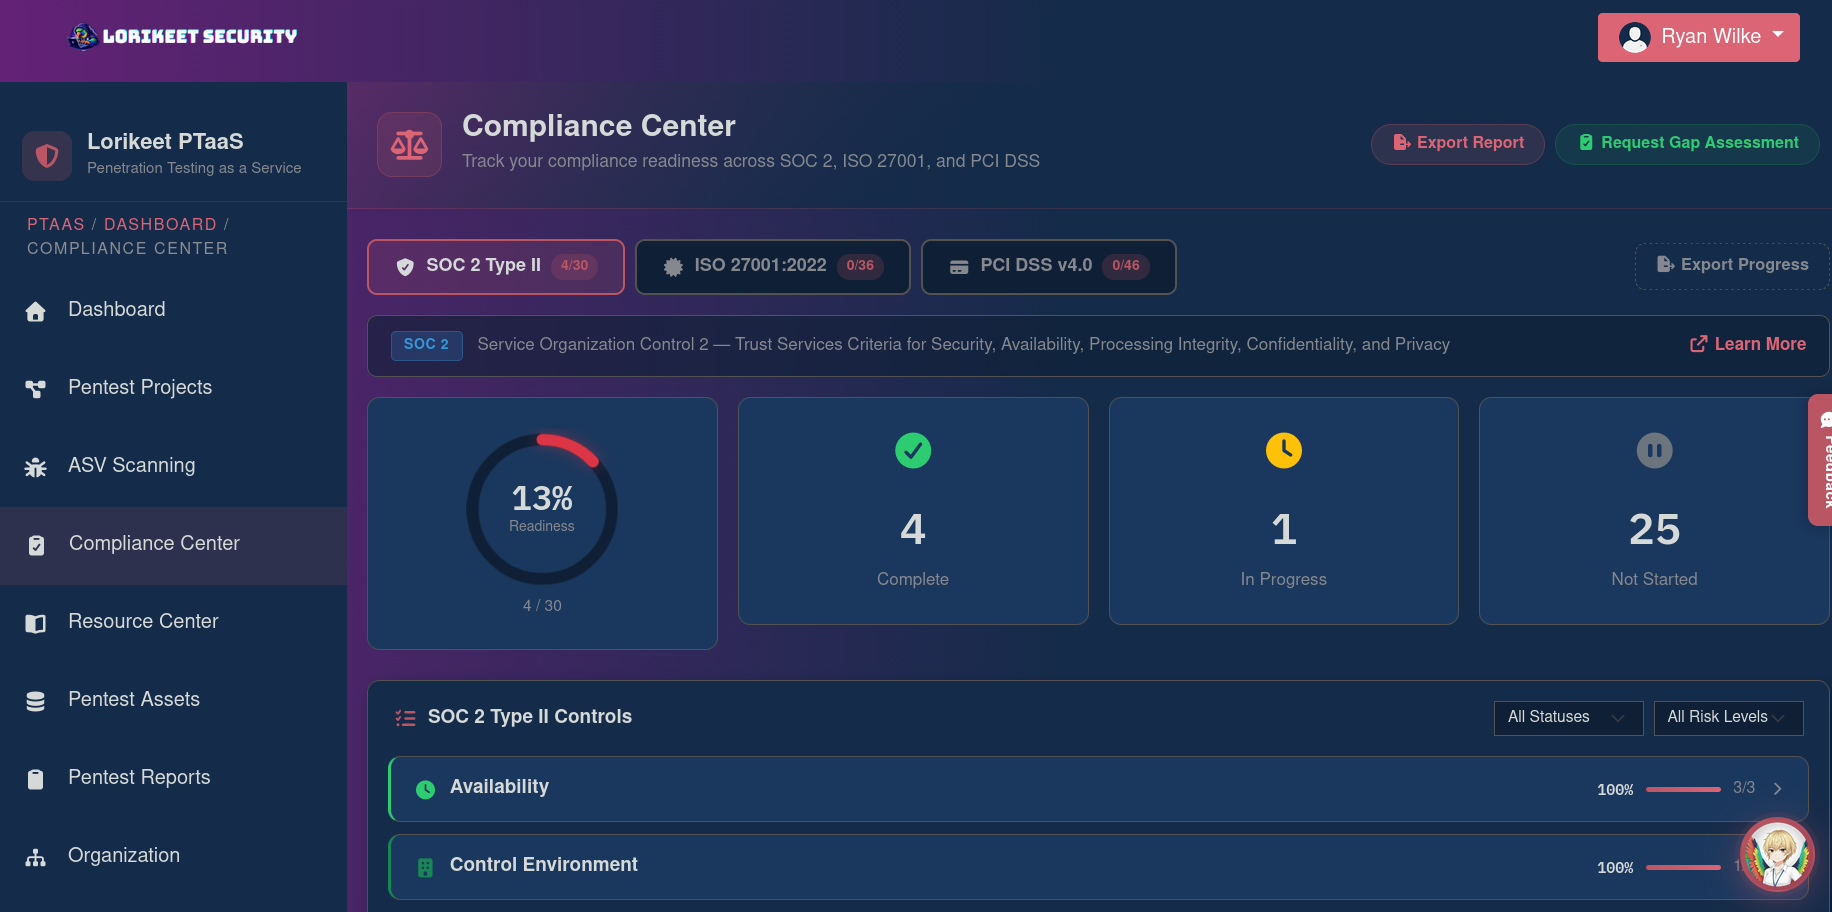Open Pentest Projects from the sidebar
The width and height of the screenshot is (1832, 912).
(x=139, y=387)
